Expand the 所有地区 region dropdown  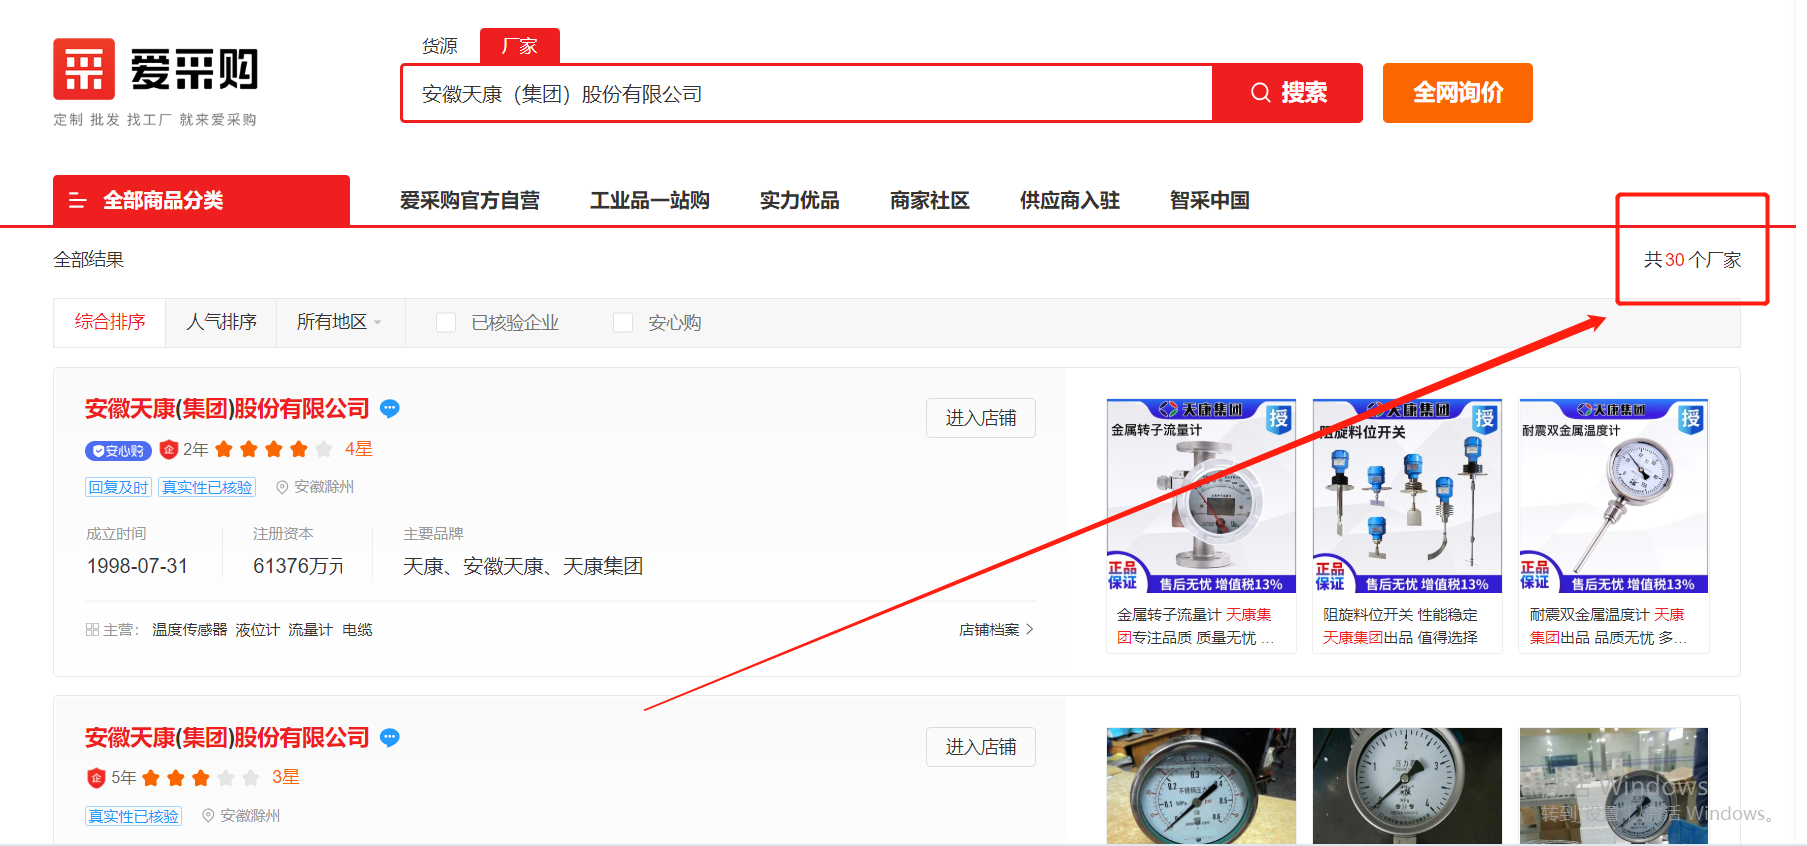tap(340, 322)
